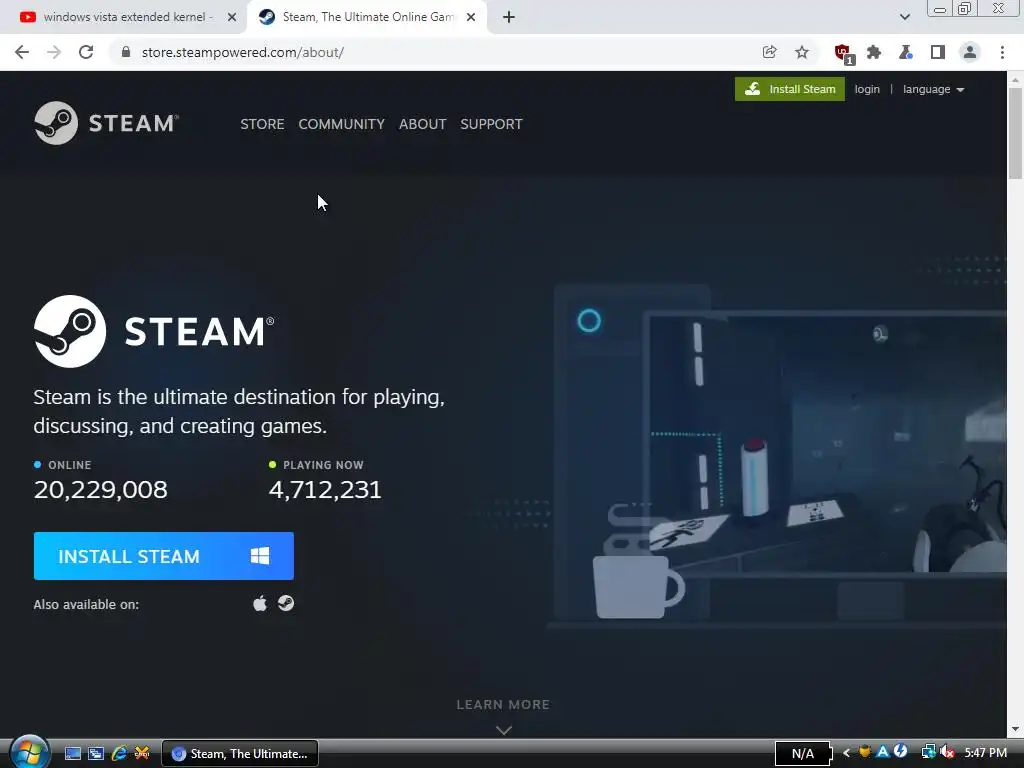The height and width of the screenshot is (768, 1024).
Task: Switch to the windows vista extended kernel tab
Action: coord(124,17)
